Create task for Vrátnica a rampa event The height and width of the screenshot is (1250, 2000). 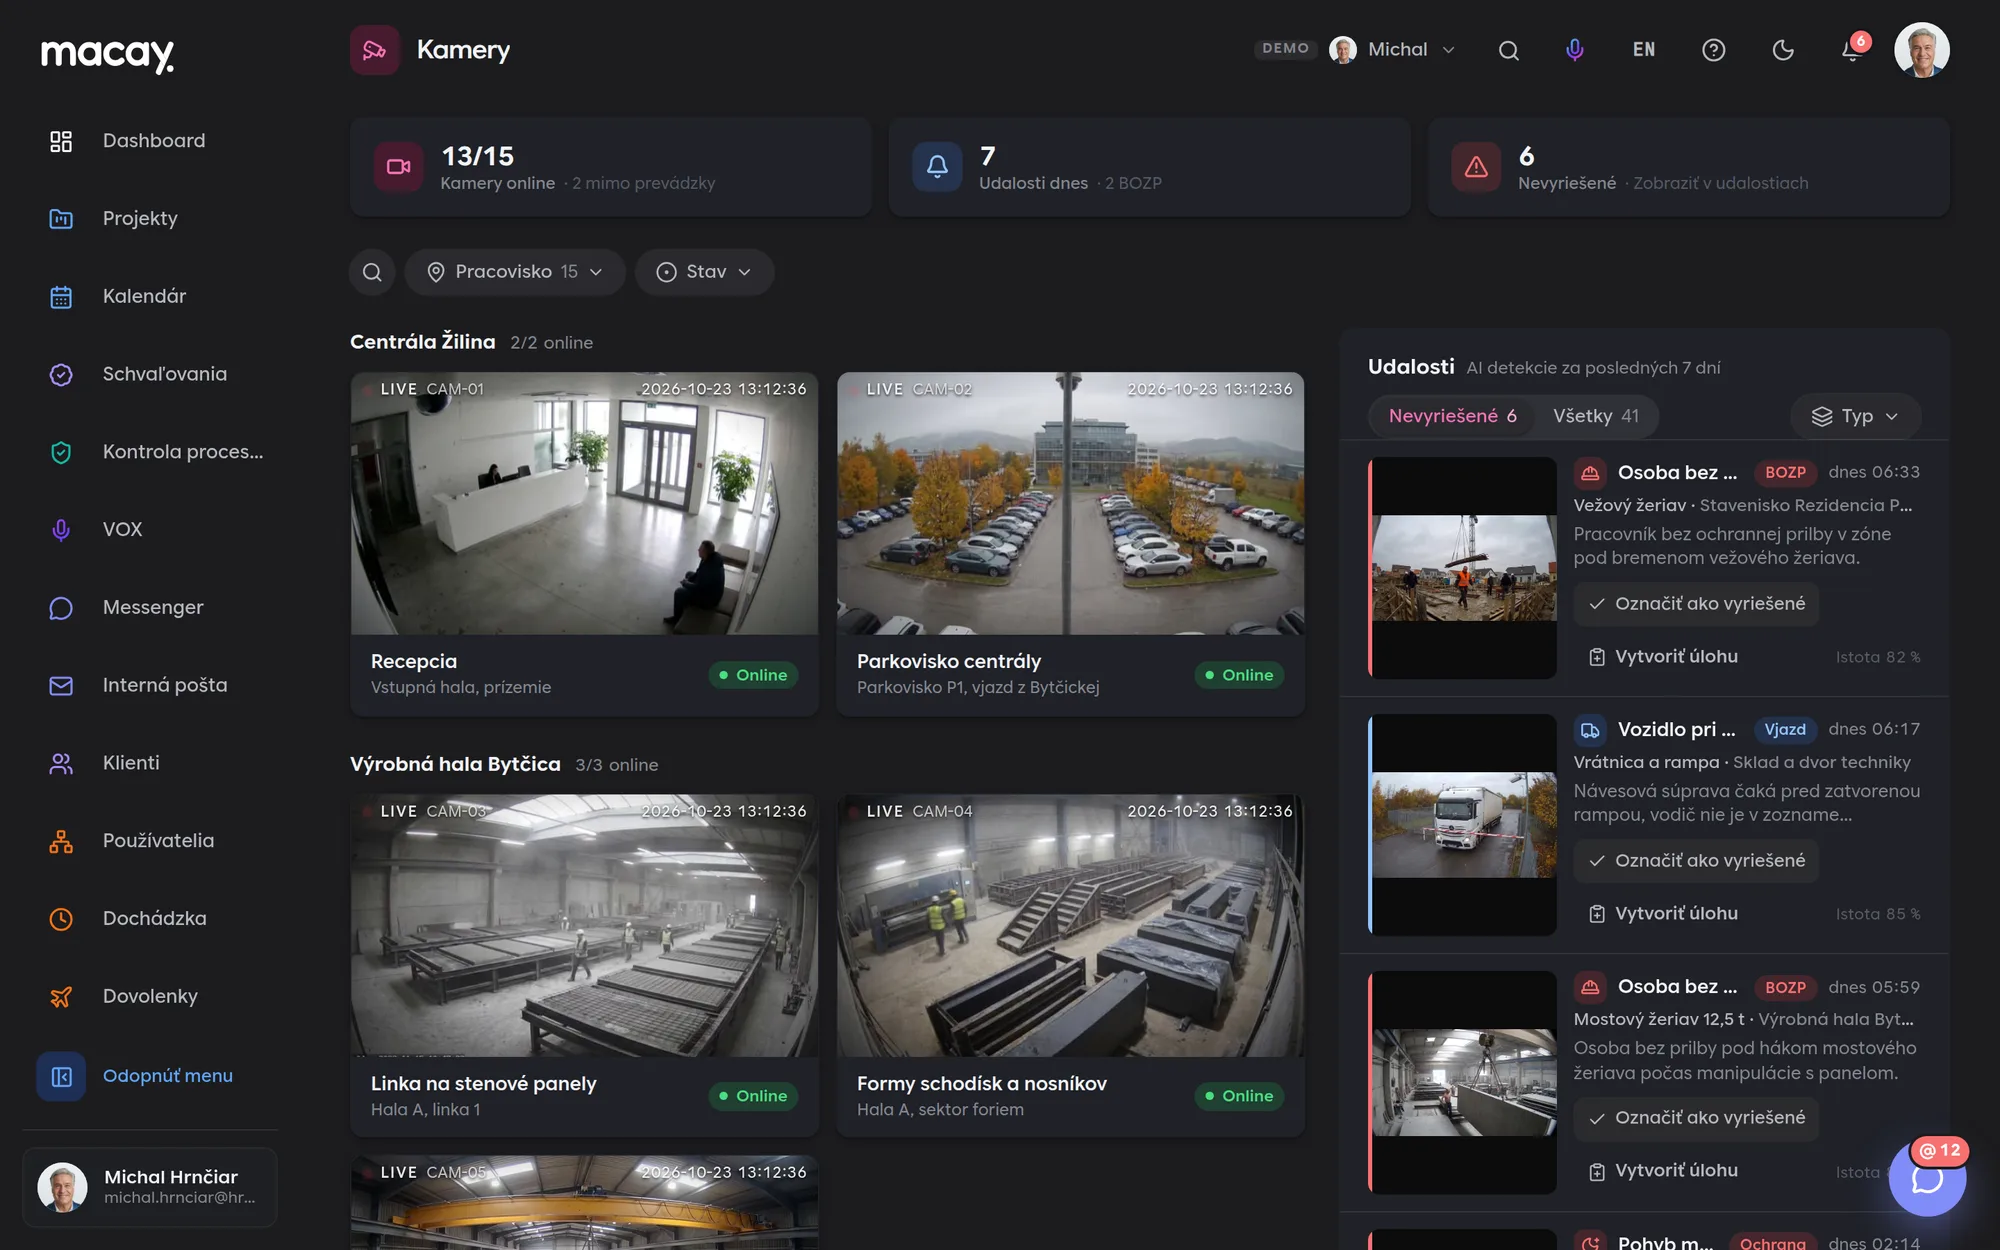click(x=1664, y=914)
